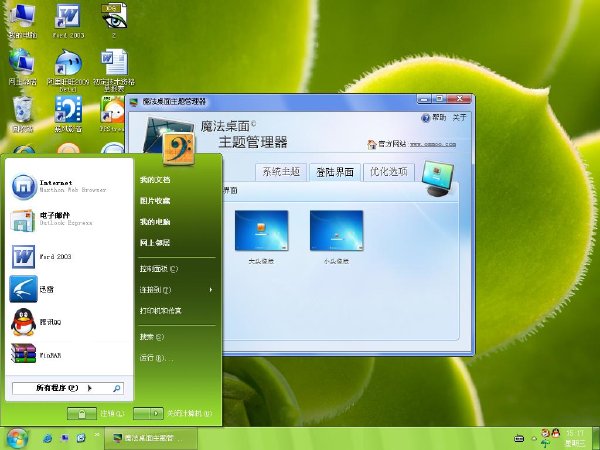
Task: Click the QQ penguin tray icon
Action: click(555, 433)
